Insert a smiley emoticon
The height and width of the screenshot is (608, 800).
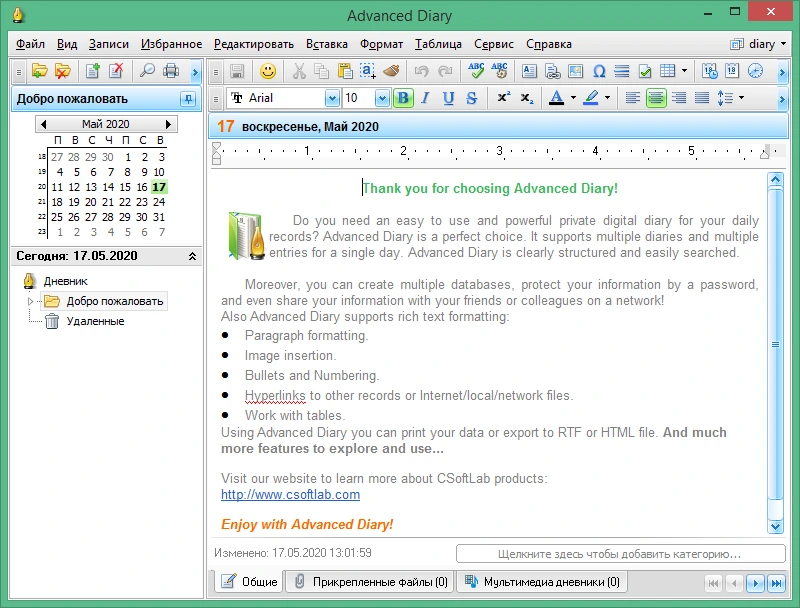(x=268, y=71)
